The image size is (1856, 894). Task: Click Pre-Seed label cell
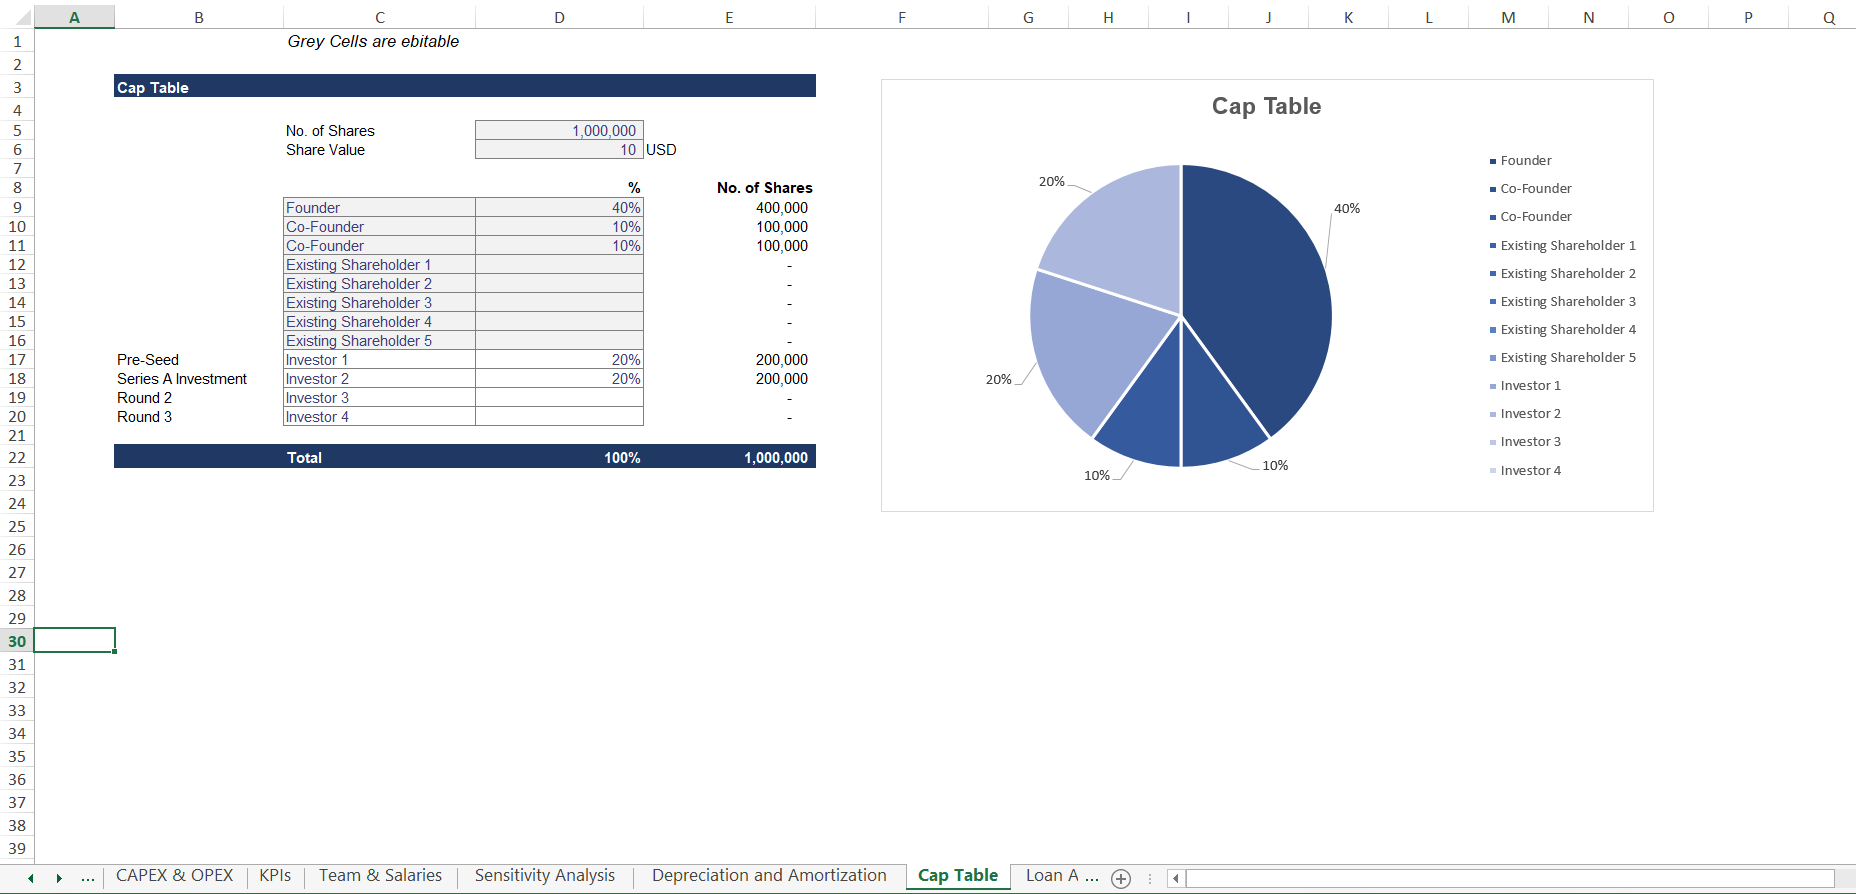(148, 360)
